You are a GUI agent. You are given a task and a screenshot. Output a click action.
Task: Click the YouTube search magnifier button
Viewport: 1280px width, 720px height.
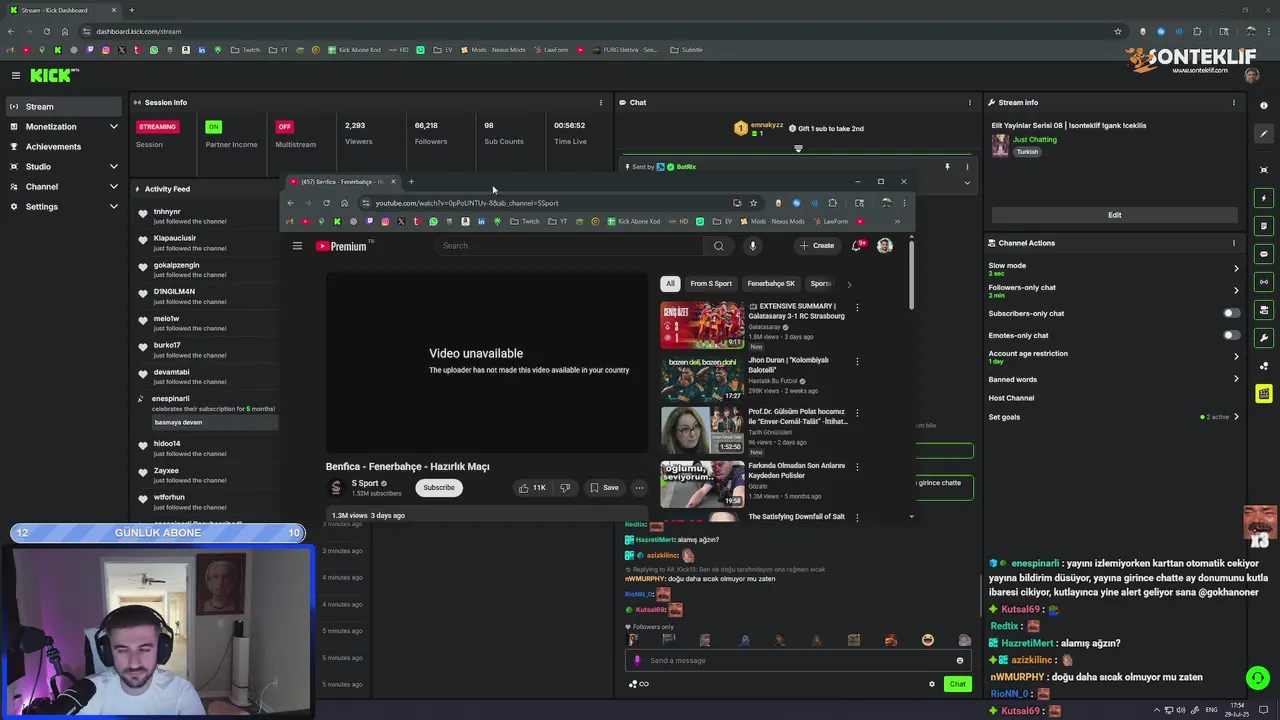tap(718, 246)
